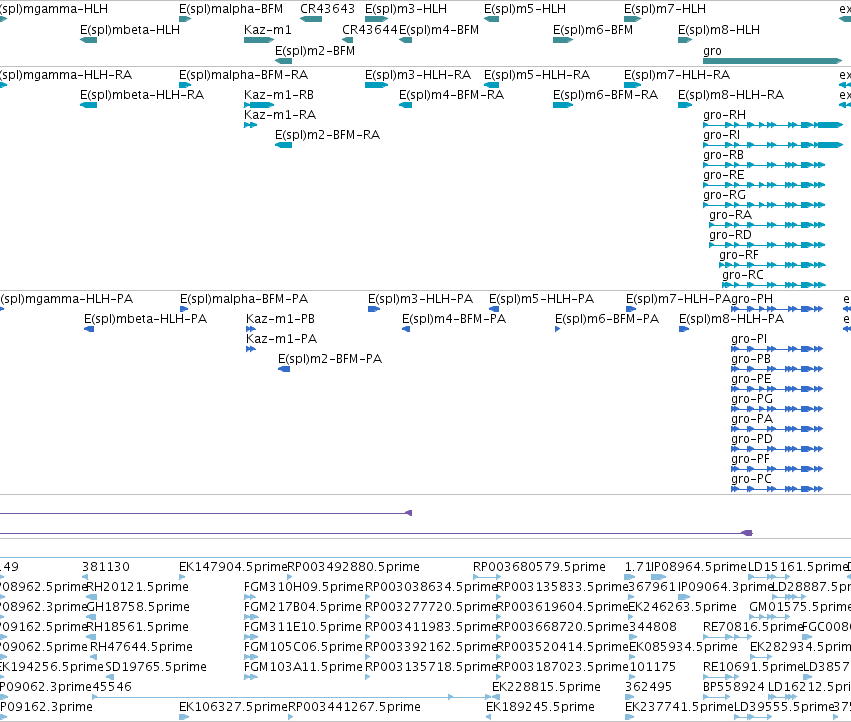Click the E(spl)m4-BFM-RA transcript label
The image size is (851, 722).
452,95
